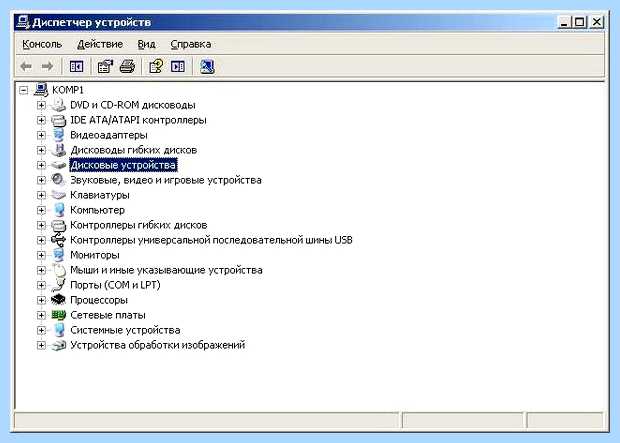Open the Консоль menu
The height and width of the screenshot is (443, 620).
click(42, 44)
